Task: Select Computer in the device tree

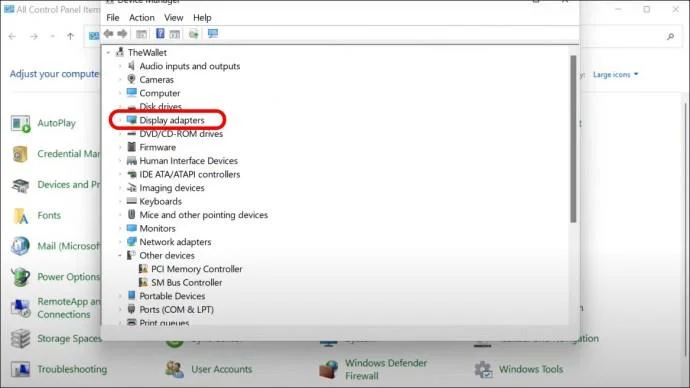Action: point(160,93)
